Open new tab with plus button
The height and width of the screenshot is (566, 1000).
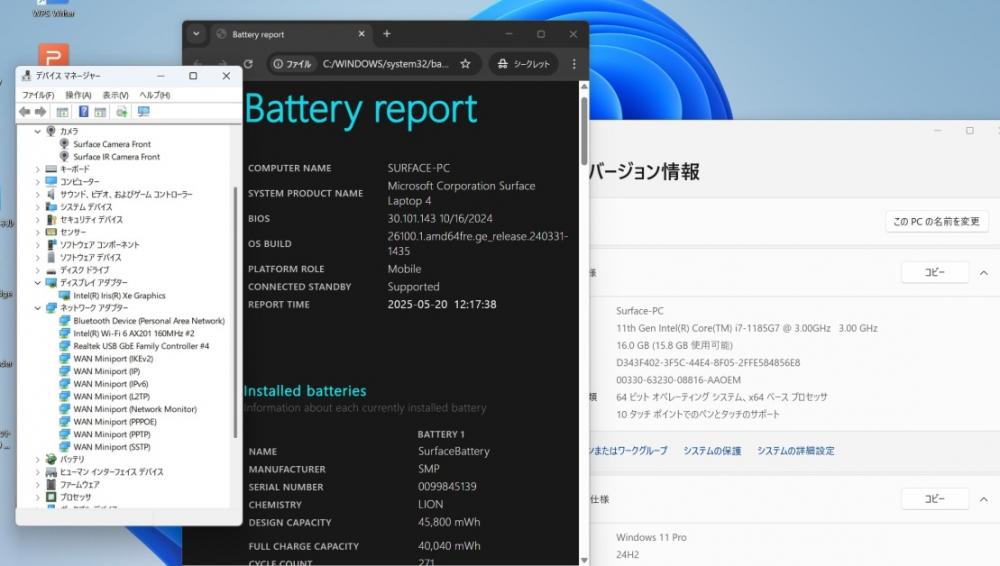click(x=386, y=34)
